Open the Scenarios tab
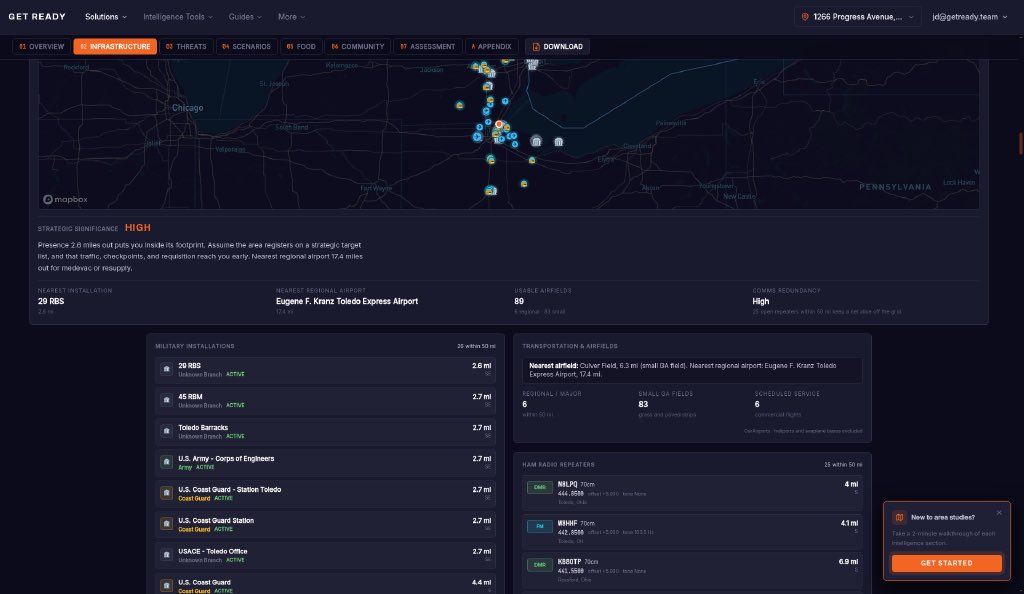Image resolution: width=1024 pixels, height=594 pixels. coord(246,47)
